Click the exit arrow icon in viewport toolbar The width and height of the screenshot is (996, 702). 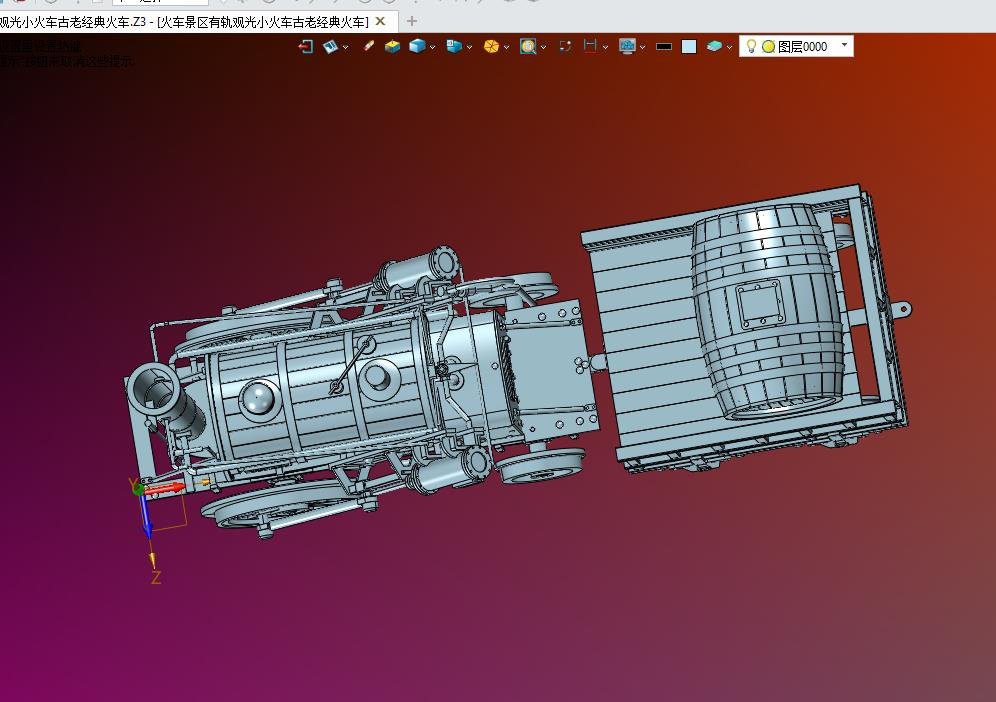[x=306, y=46]
